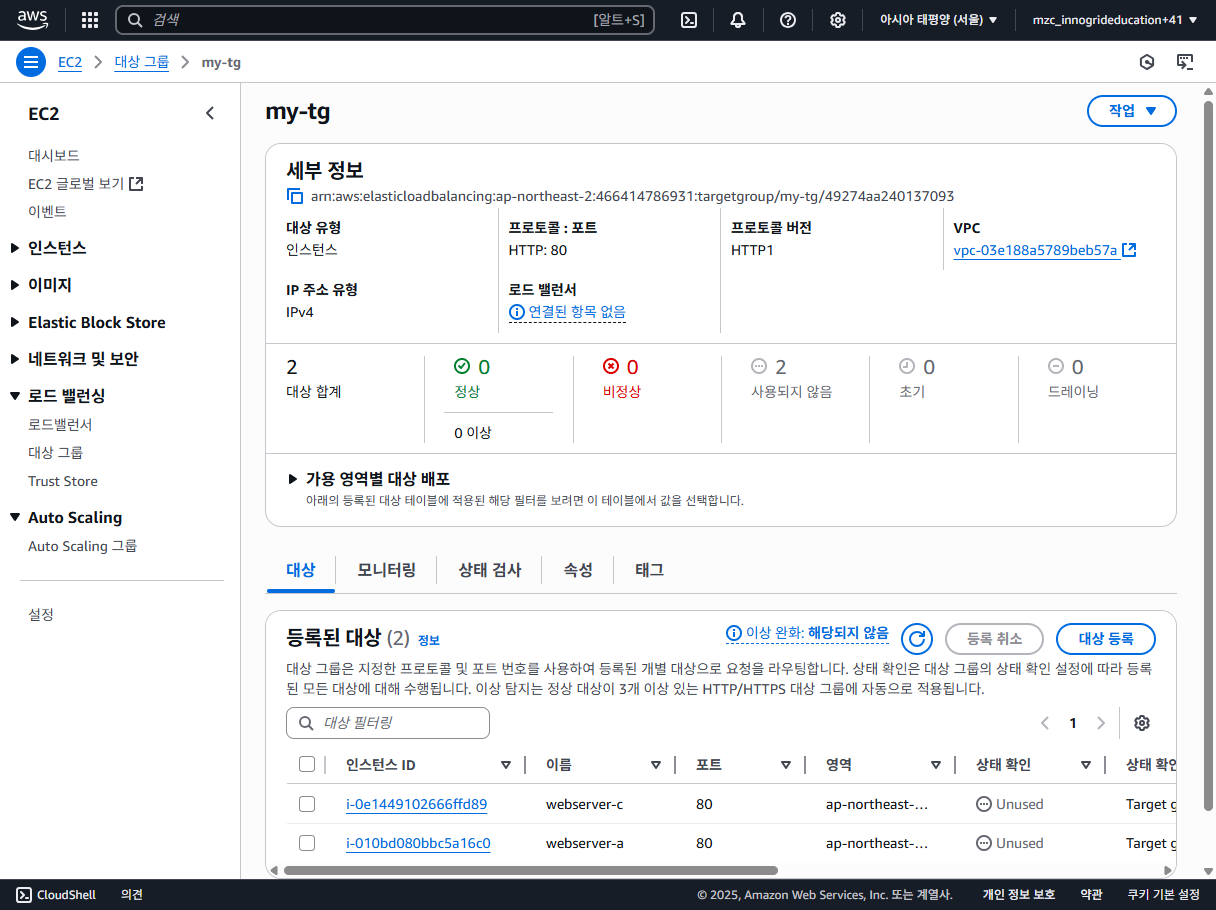The image size is (1216, 910).
Task: Open Trust Store in sidebar
Action: click(x=63, y=481)
